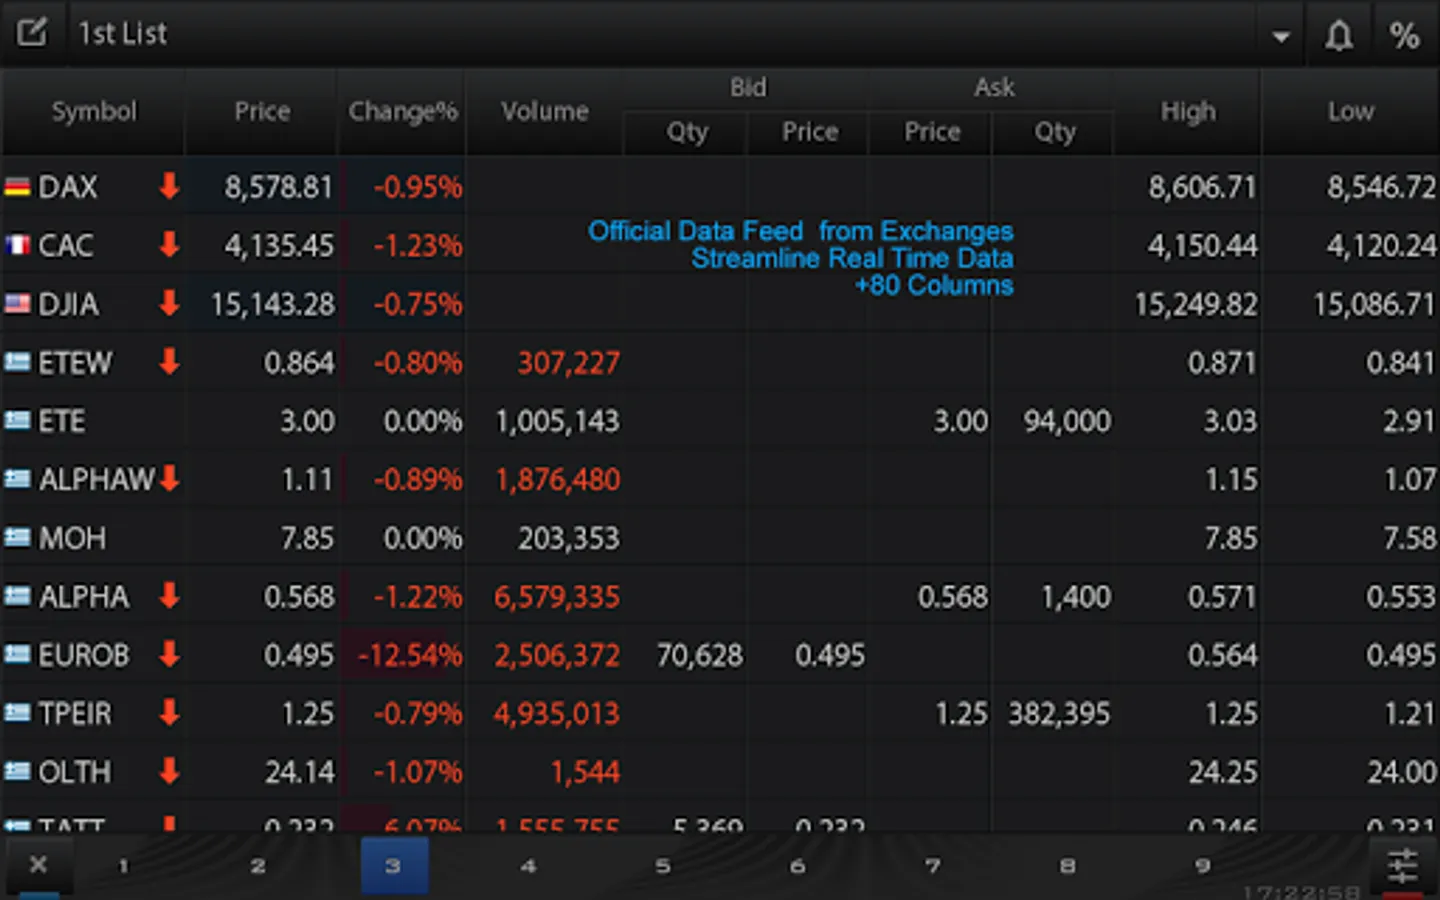Open the column settings sliders icon
Screen dimensions: 1440x900
[1403, 866]
